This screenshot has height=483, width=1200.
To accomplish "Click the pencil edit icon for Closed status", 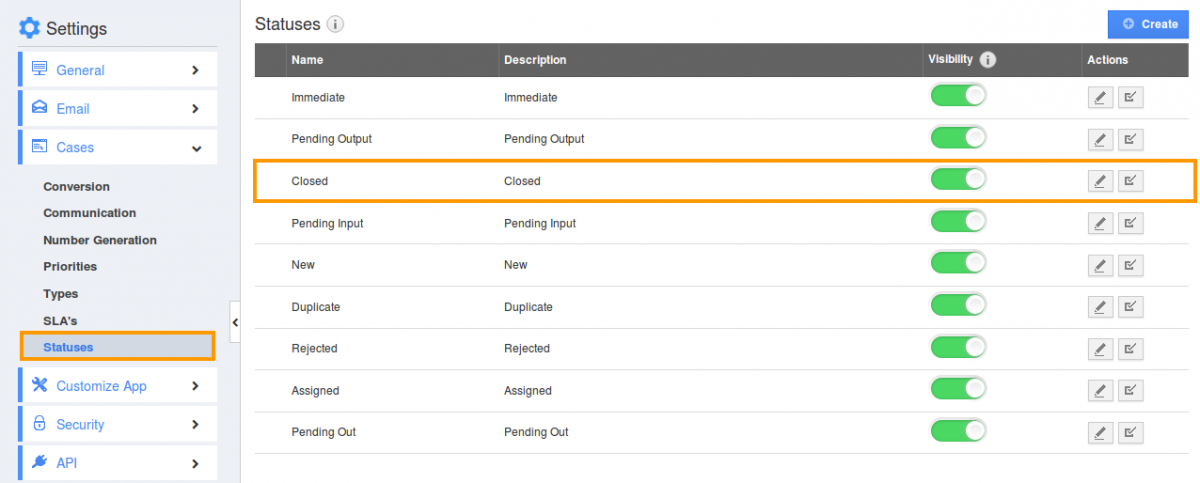I will point(1100,181).
